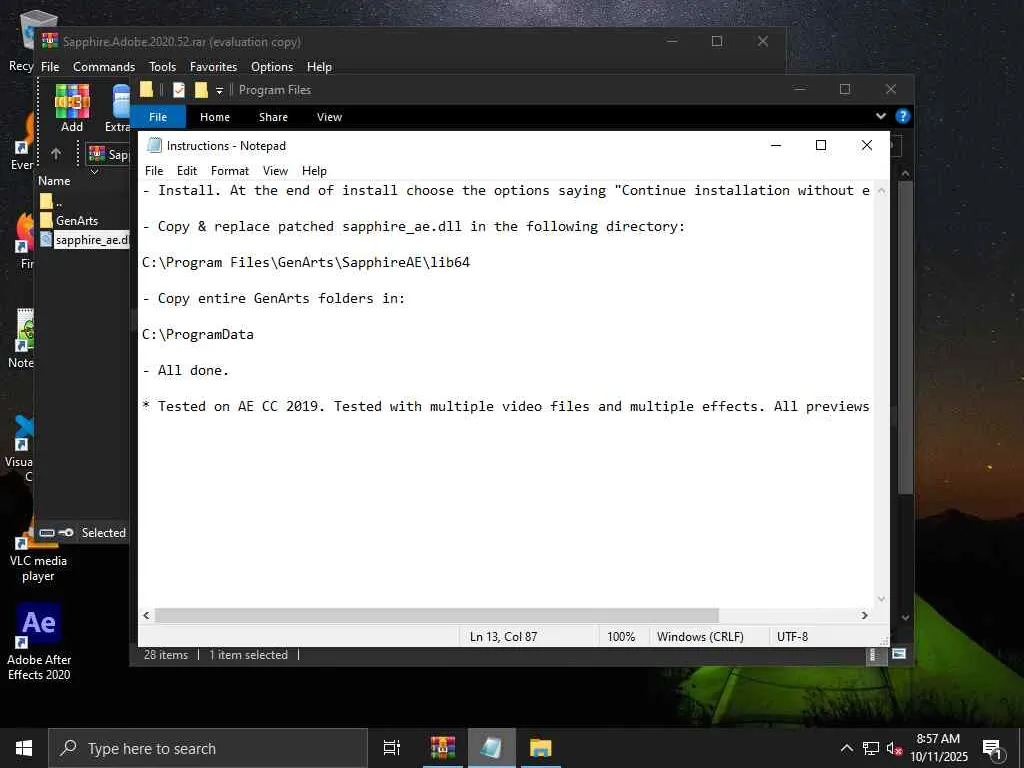The width and height of the screenshot is (1024, 768).
Task: Select GenArts folder in WinRAR list
Action: [x=76, y=221]
